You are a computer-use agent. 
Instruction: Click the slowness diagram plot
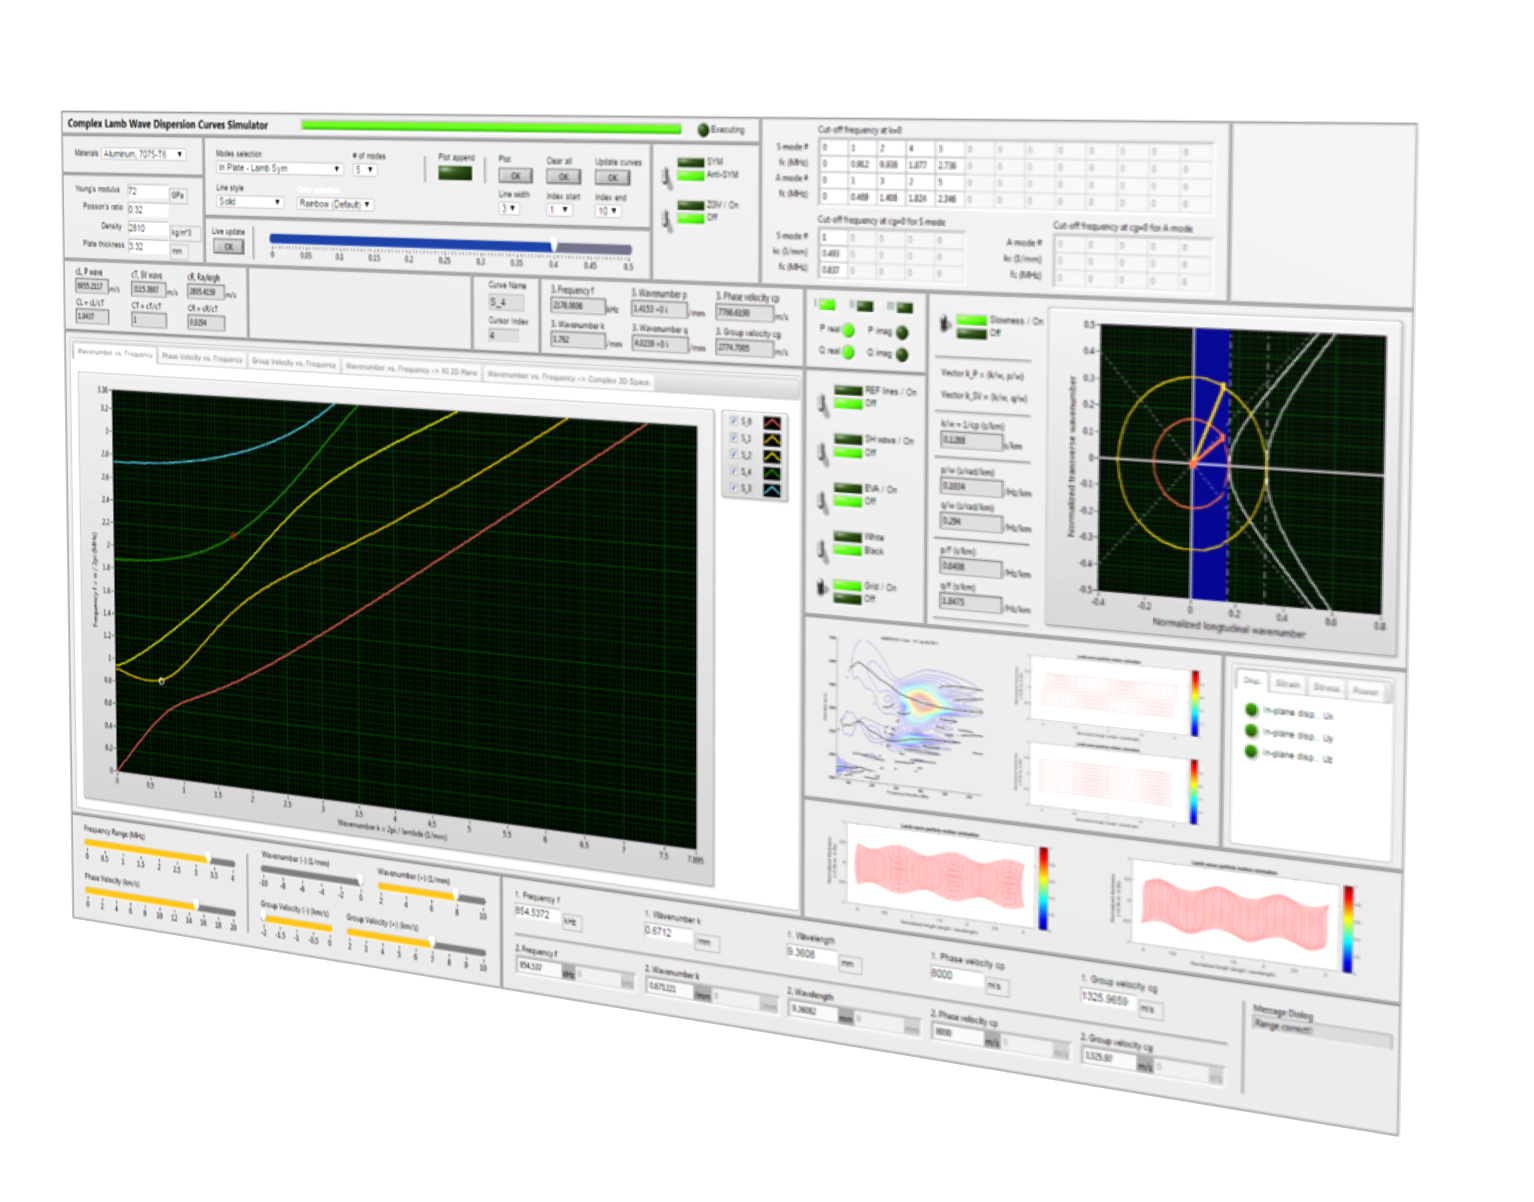(x=1240, y=468)
